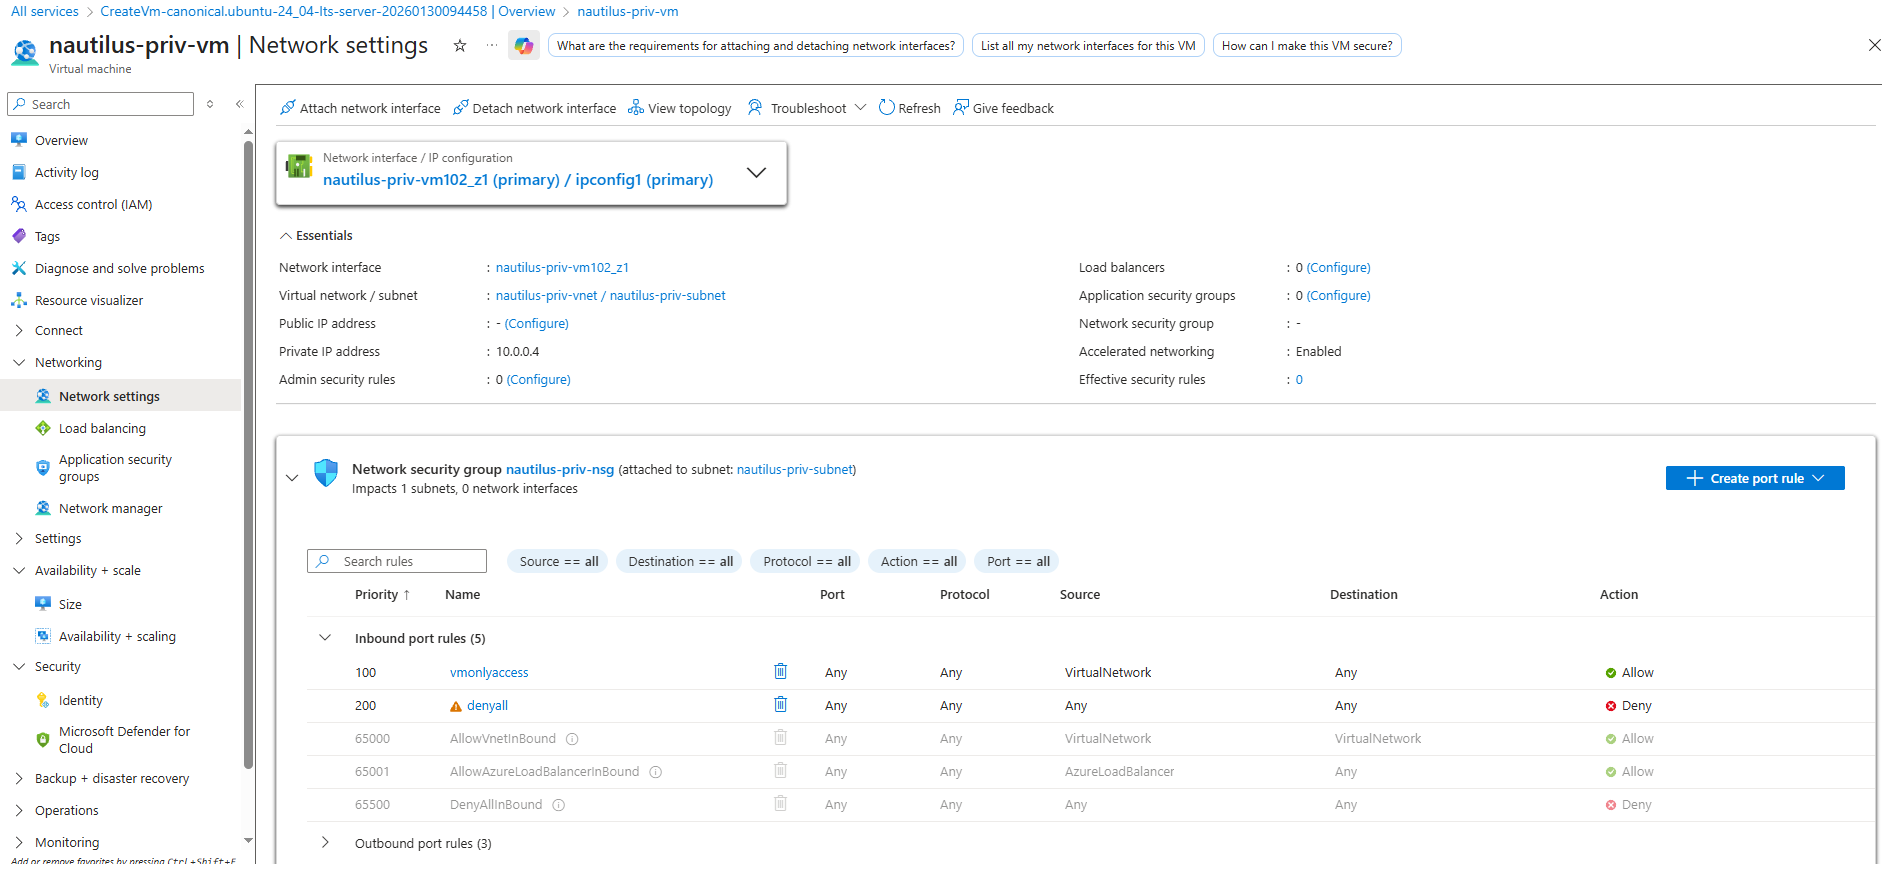Click the info icon next to AllowAzureLoadBalancerInBound
1892x874 pixels.
click(656, 772)
